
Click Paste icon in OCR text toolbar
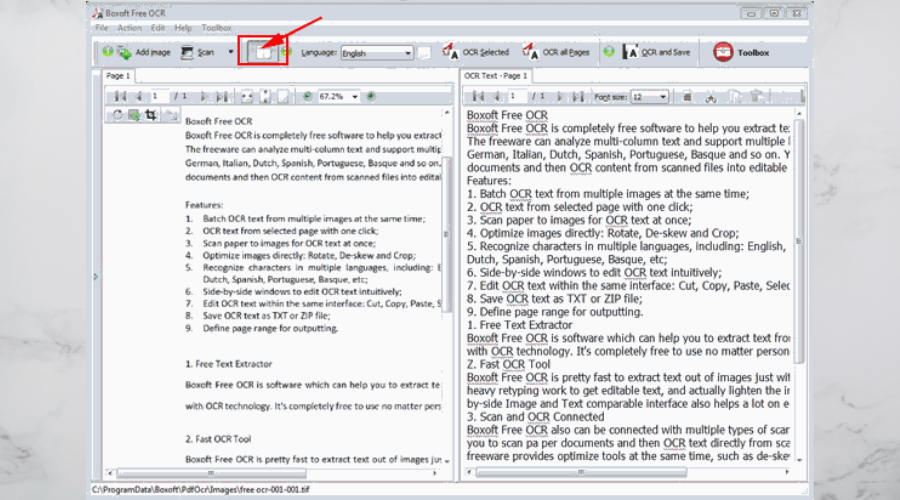[757, 96]
